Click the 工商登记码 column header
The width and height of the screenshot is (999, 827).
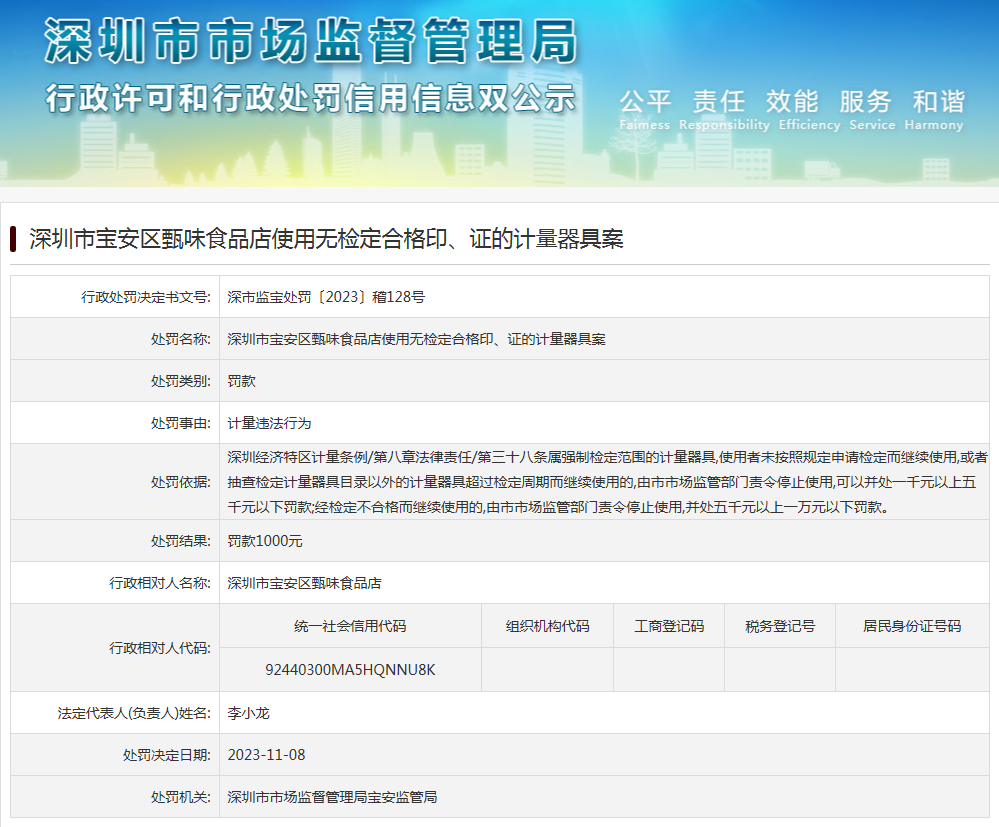[669, 626]
